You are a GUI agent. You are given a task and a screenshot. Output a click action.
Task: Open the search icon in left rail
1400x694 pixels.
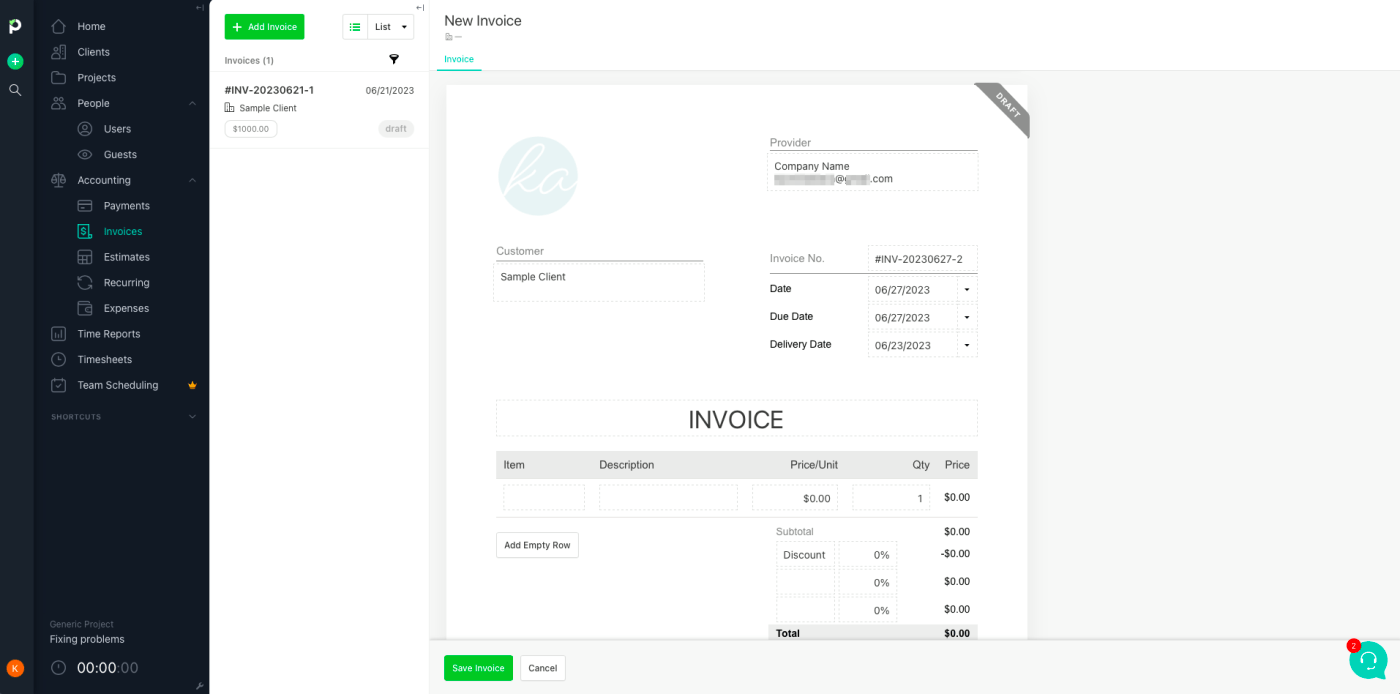pos(15,90)
